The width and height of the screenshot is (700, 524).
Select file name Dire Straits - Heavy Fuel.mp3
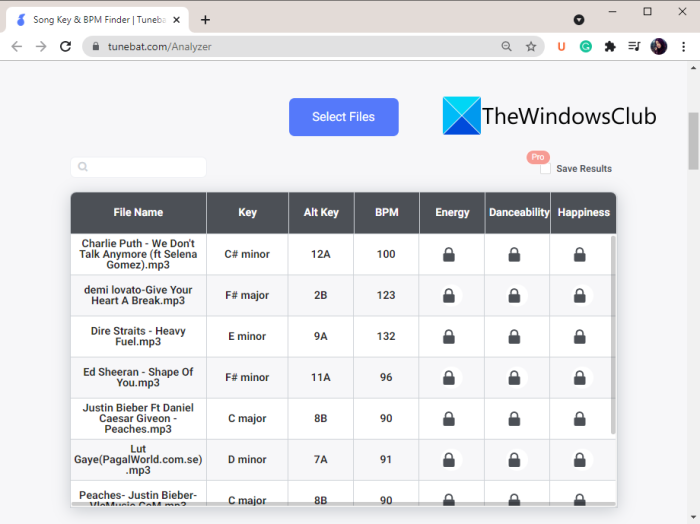pos(138,337)
